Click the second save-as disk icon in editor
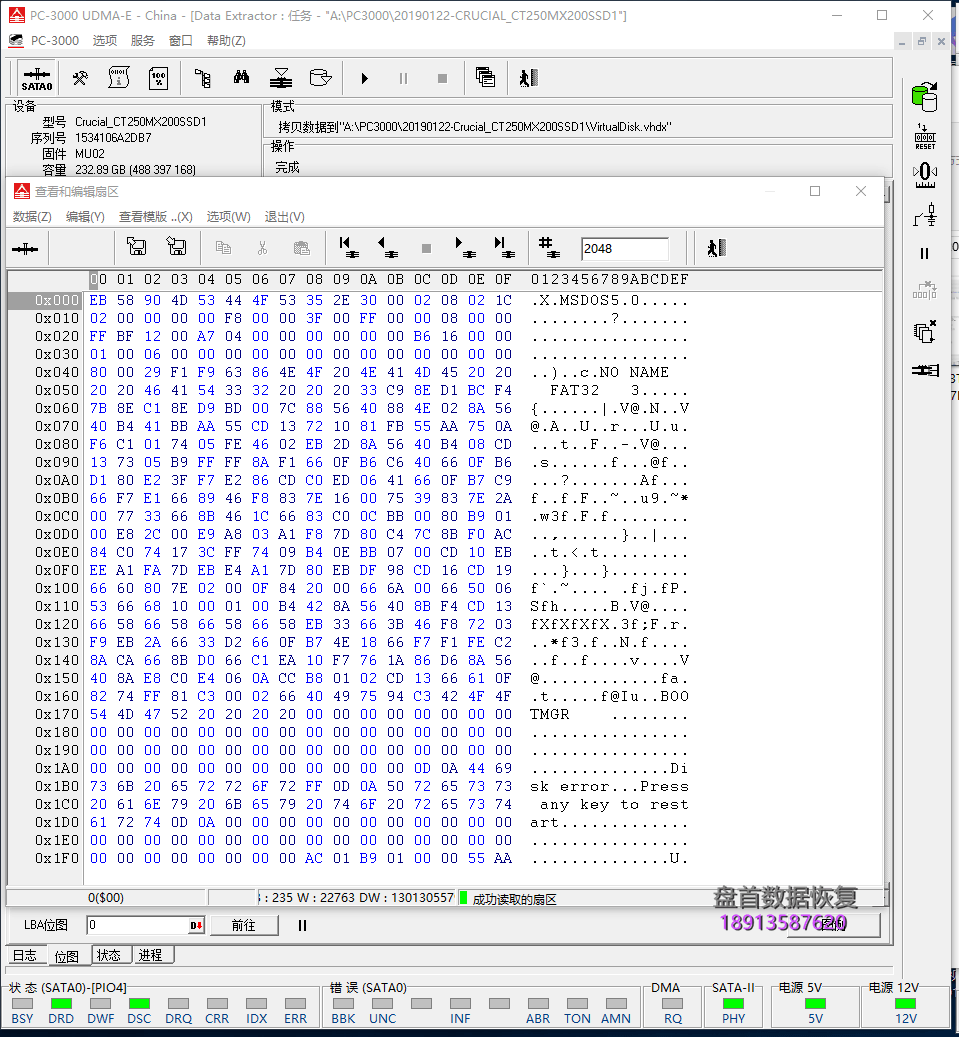The image size is (959, 1037). click(x=176, y=247)
